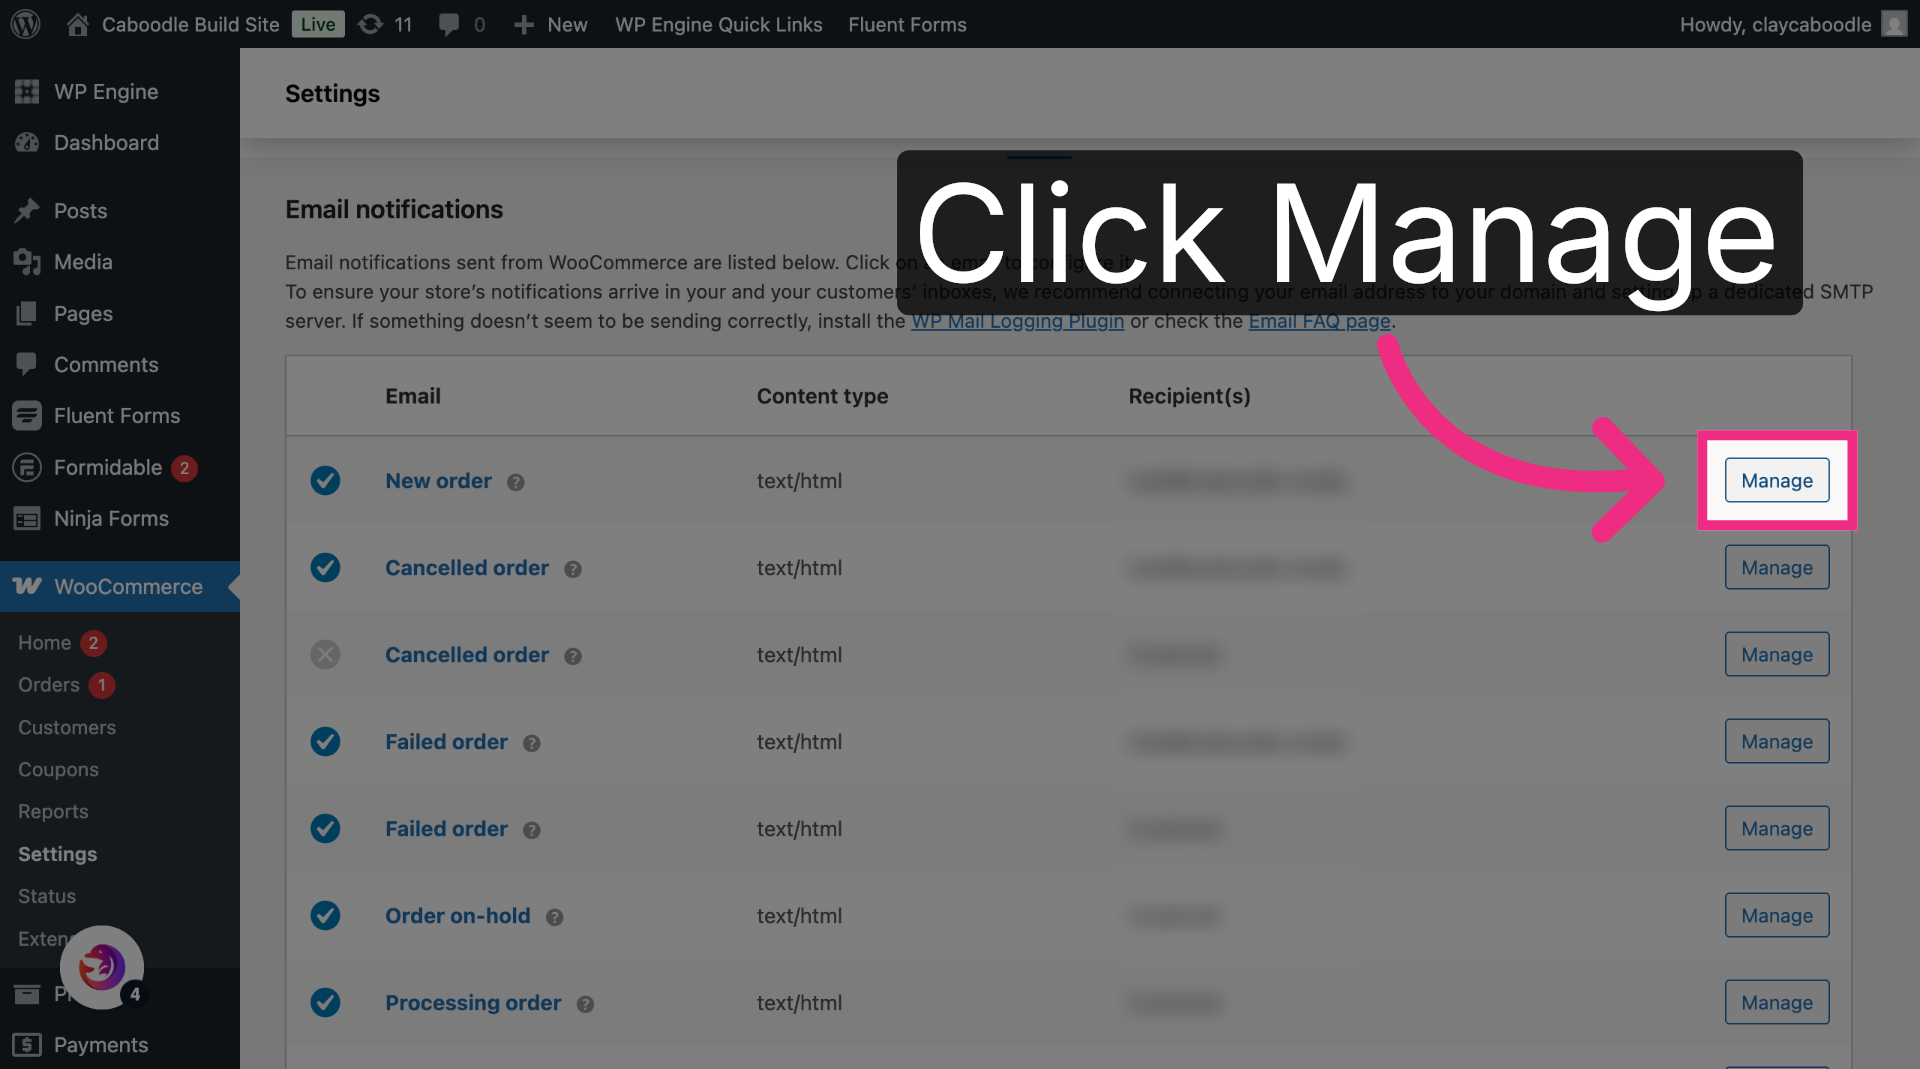Open WooCommerce Settings submenu
The image size is (1920, 1069).
click(x=57, y=854)
